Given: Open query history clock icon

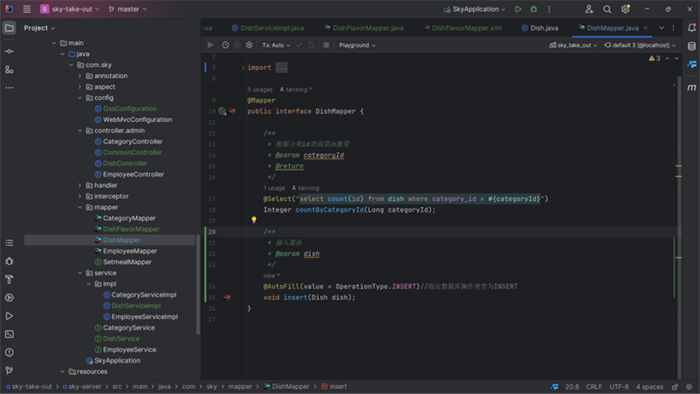Looking at the screenshot, I should coord(225,45).
